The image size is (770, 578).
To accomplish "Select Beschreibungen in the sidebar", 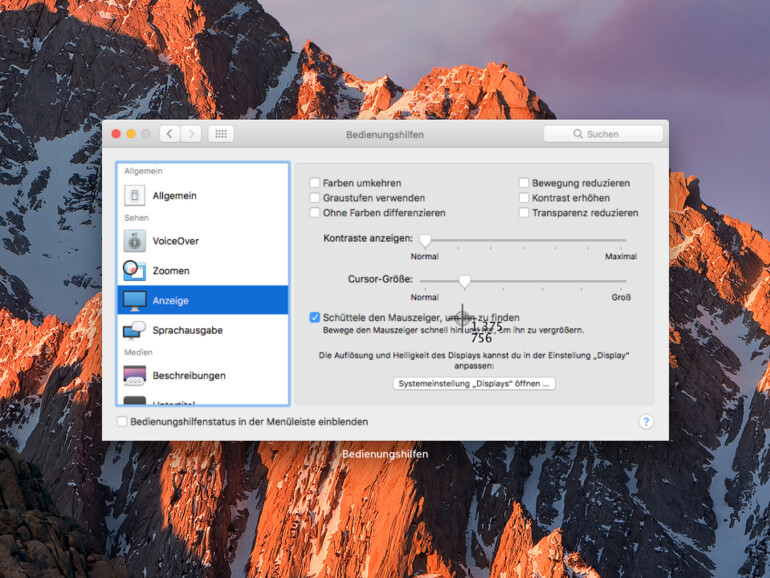I will (x=203, y=376).
